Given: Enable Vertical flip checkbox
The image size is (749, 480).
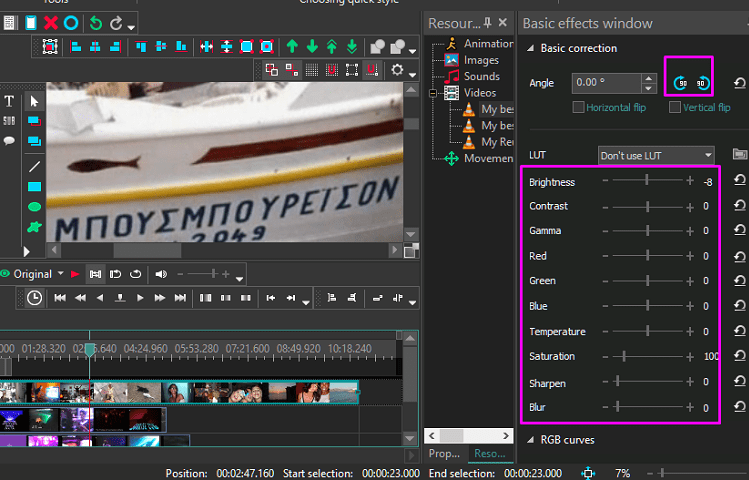Looking at the screenshot, I should click(x=674, y=107).
